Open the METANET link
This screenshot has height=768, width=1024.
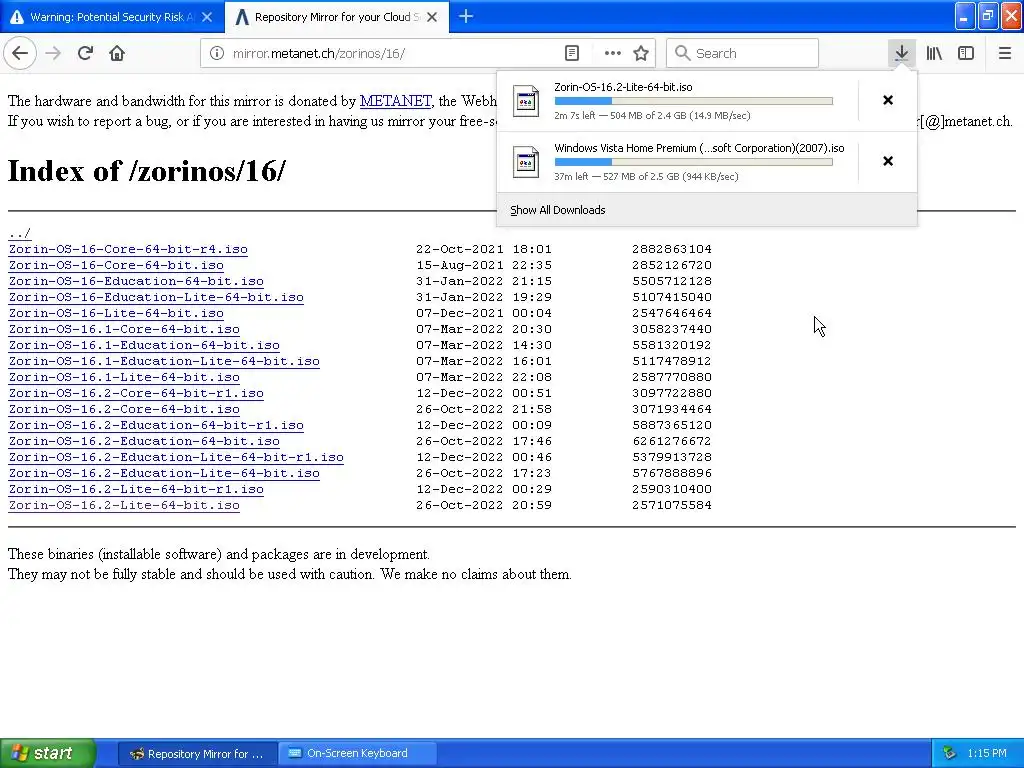pyautogui.click(x=395, y=101)
